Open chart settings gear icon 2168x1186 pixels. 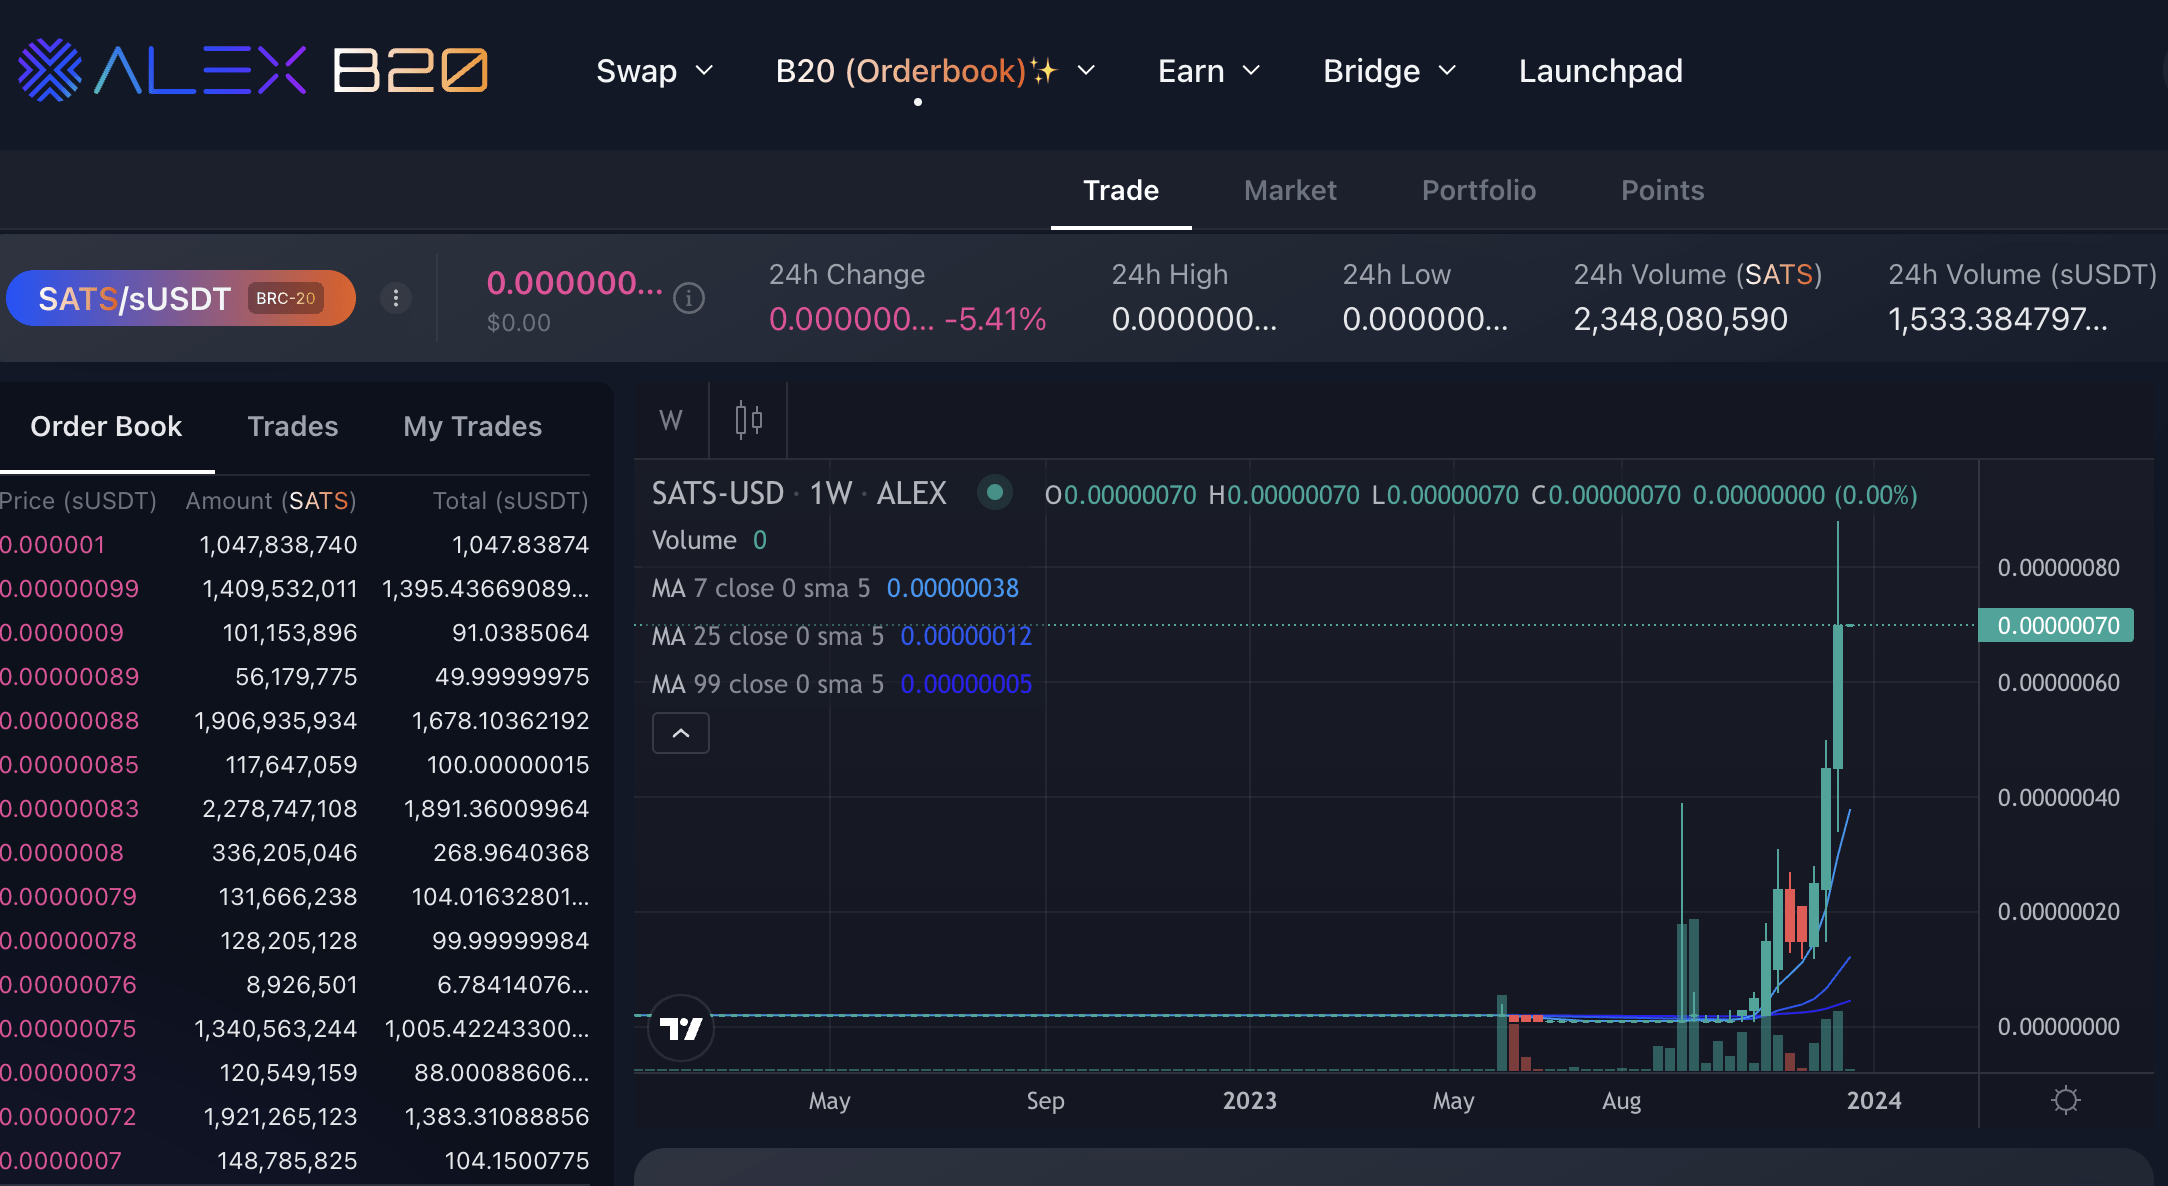[x=2065, y=1101]
